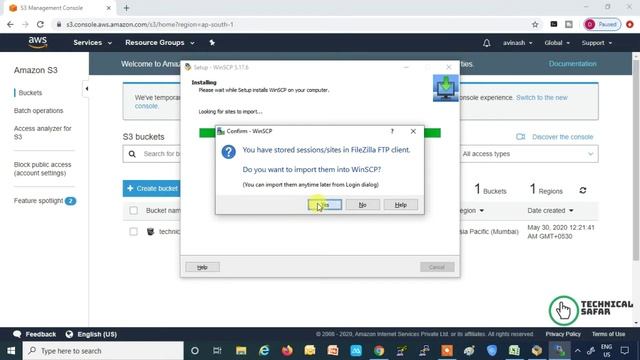Click Yes in the WinSCP Confirm dialog
Image resolution: width=640 pixels, height=360 pixels.
point(325,205)
